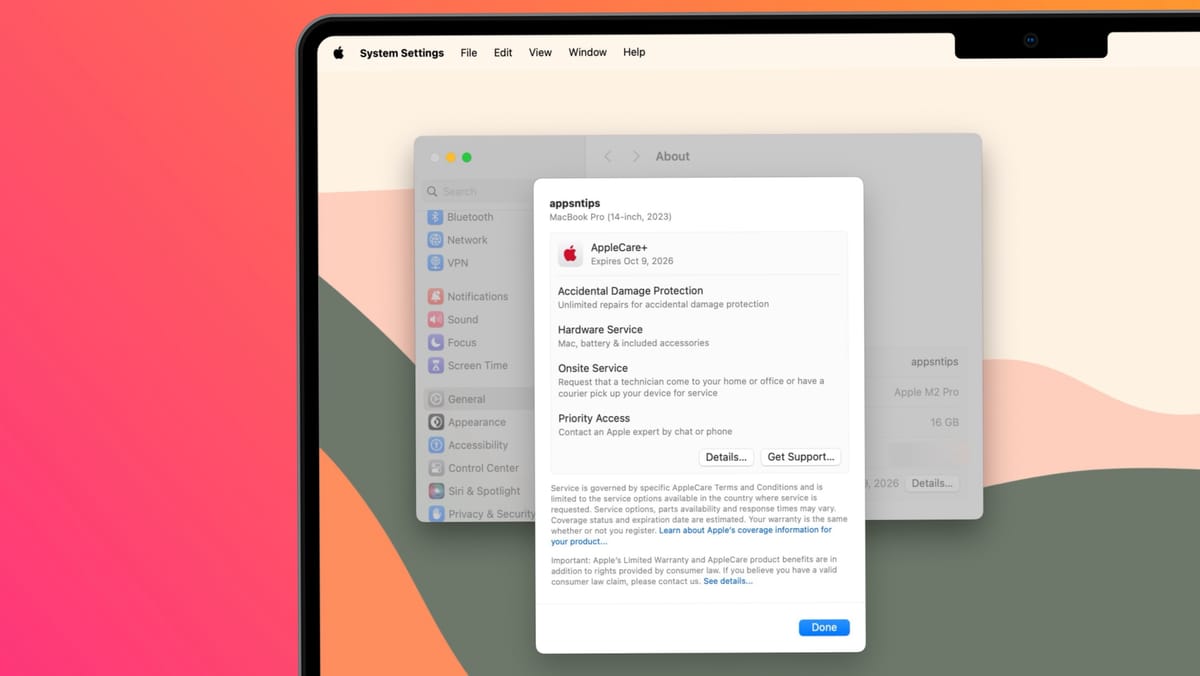Select the Focus moon icon
The image size is (1200, 676).
436,342
